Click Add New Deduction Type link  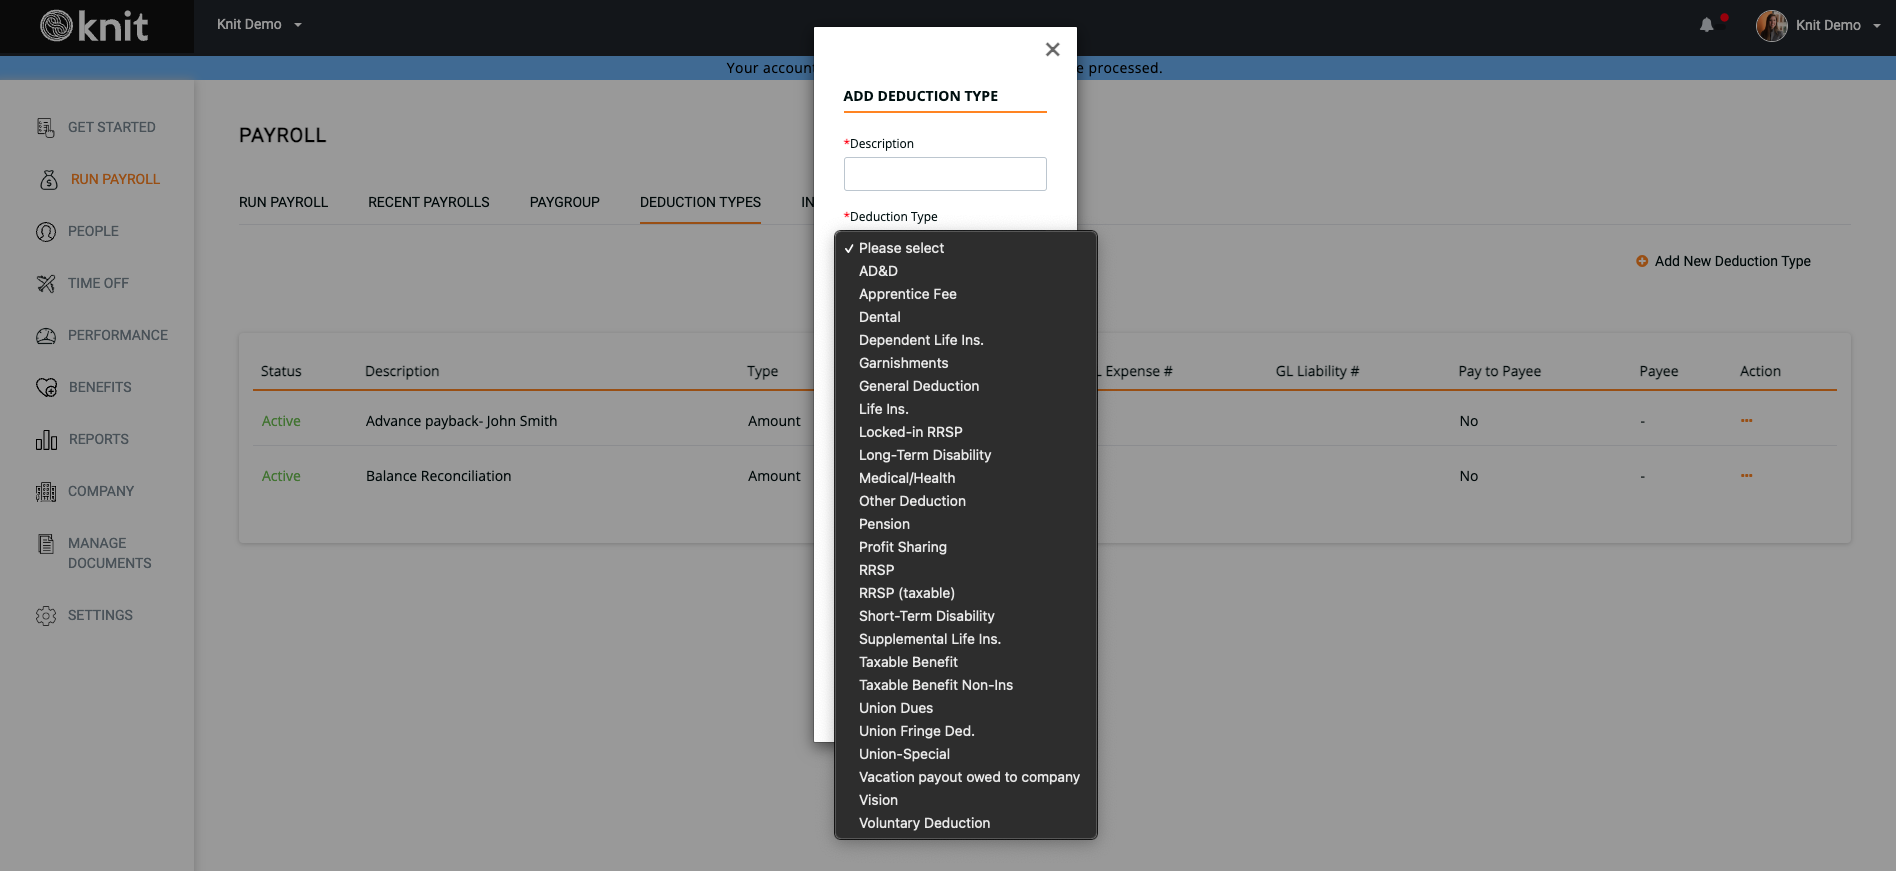click(x=1732, y=261)
